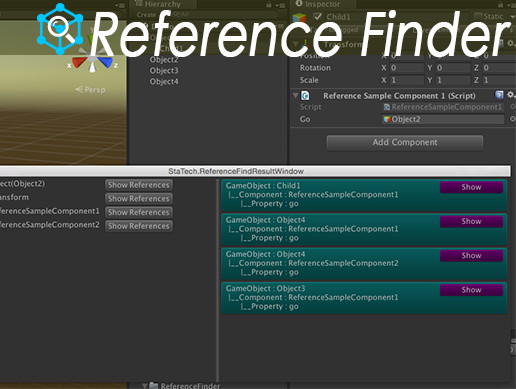The height and width of the screenshot is (389, 516).
Task: Click the Script field ReferenceSampleComponent1
Action: point(443,107)
